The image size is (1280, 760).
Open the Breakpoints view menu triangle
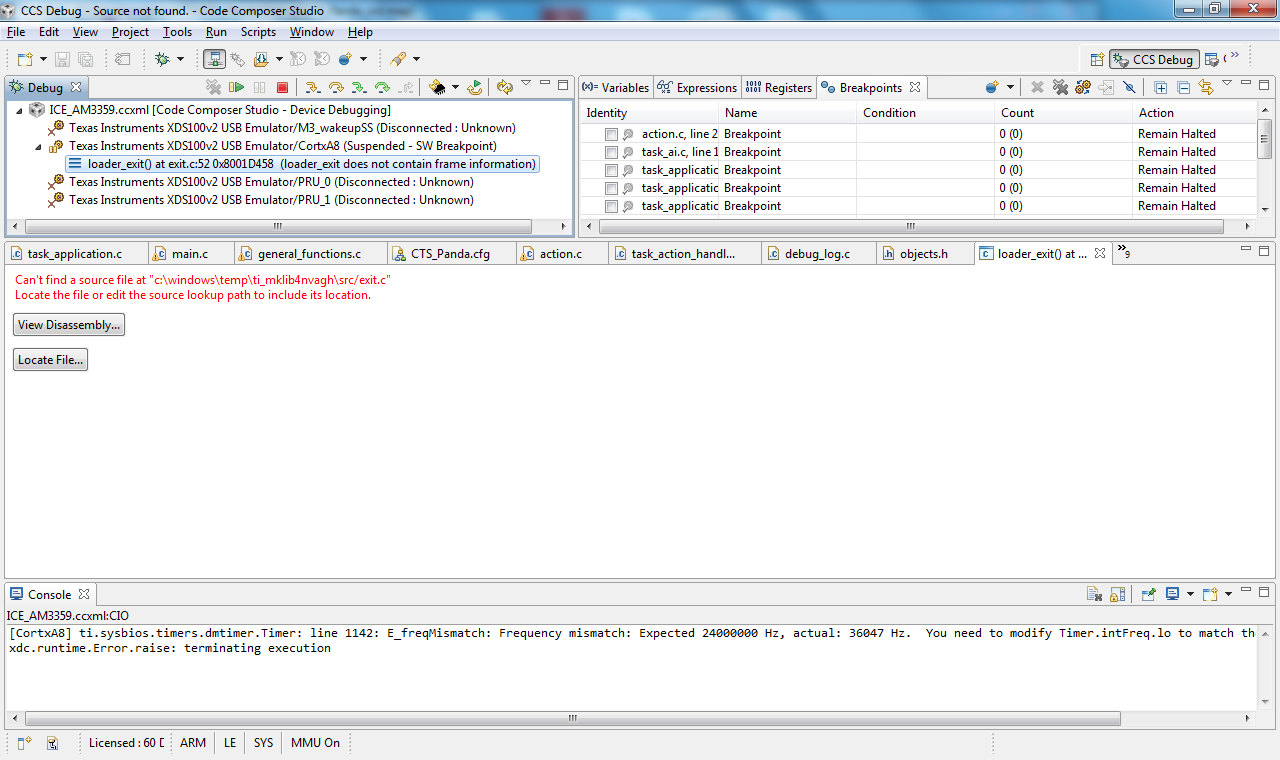click(x=1227, y=84)
